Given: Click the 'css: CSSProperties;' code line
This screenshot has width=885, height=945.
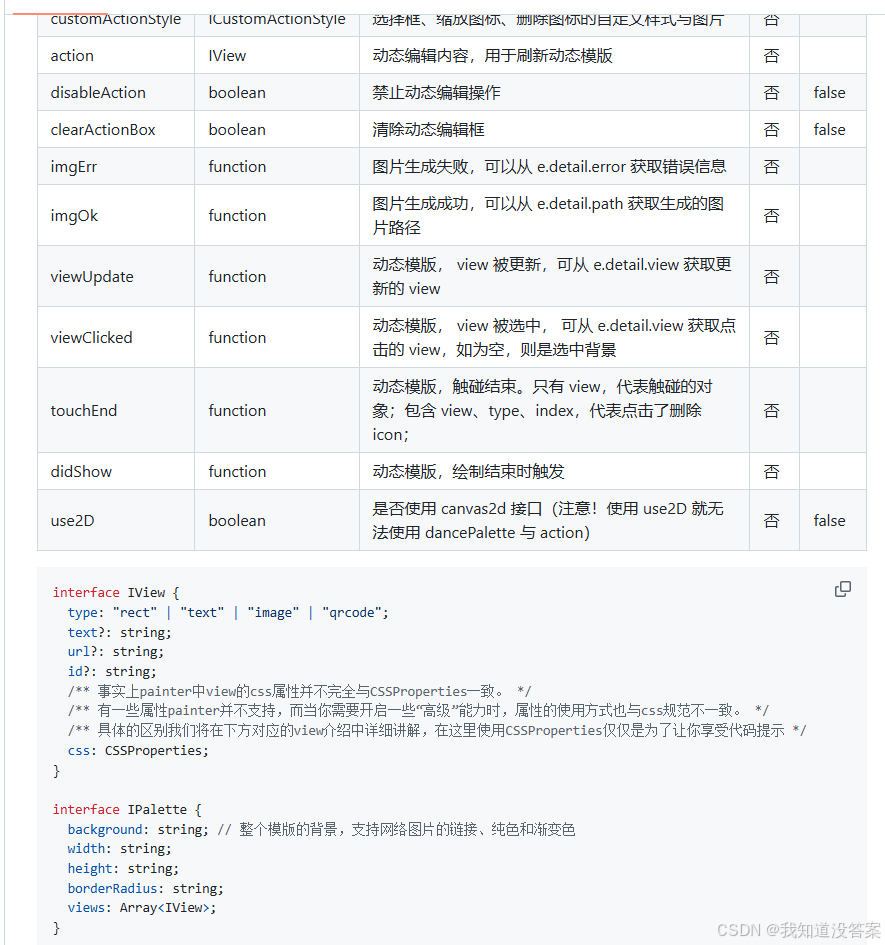Looking at the screenshot, I should [138, 750].
